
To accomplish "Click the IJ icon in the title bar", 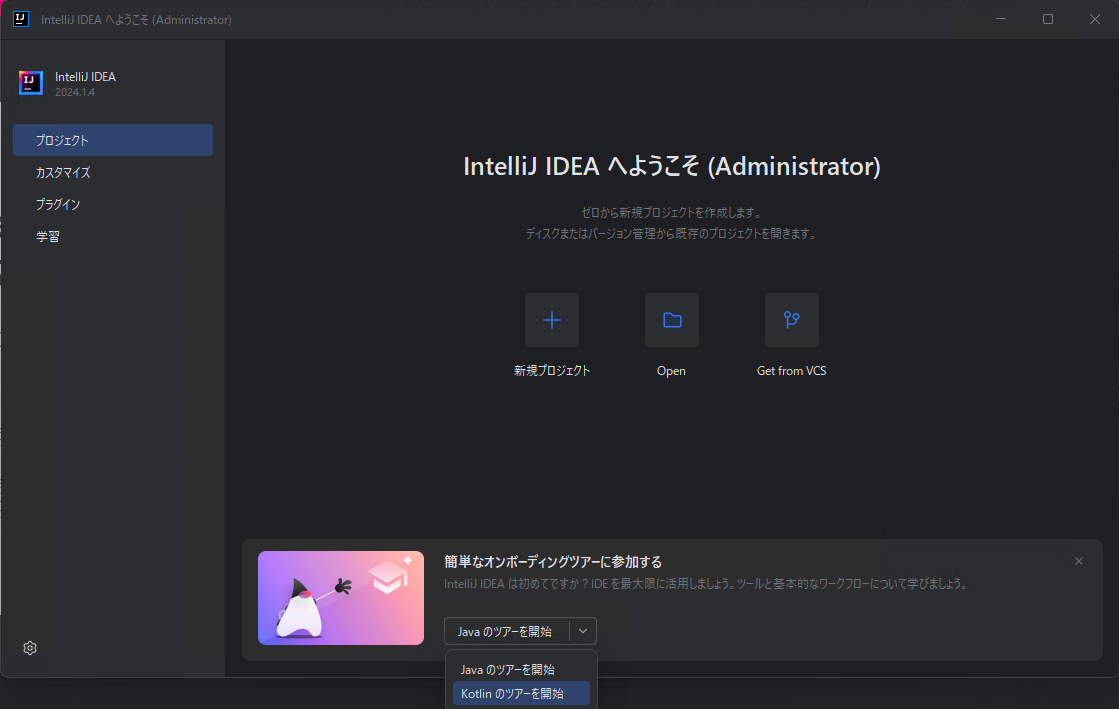I will tap(20, 18).
